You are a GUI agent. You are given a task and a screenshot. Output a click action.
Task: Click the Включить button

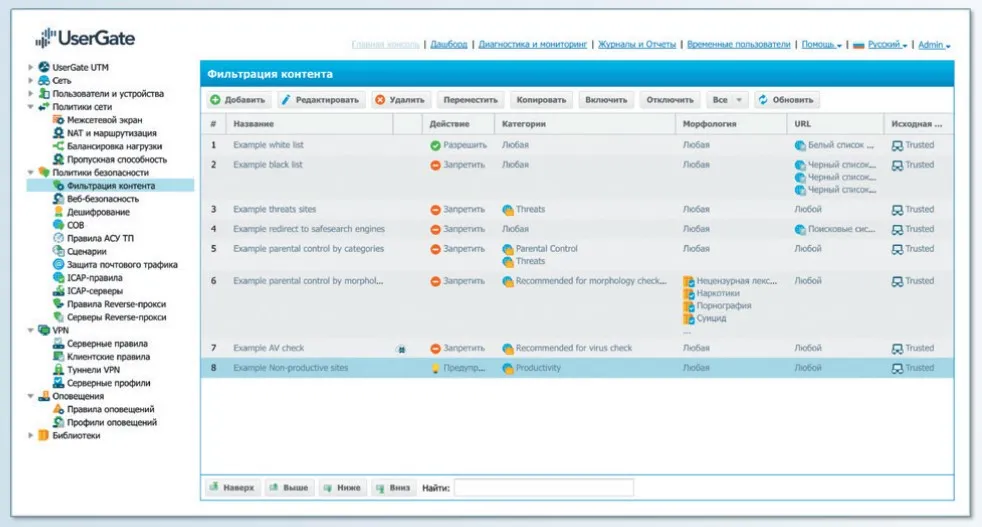tap(606, 100)
